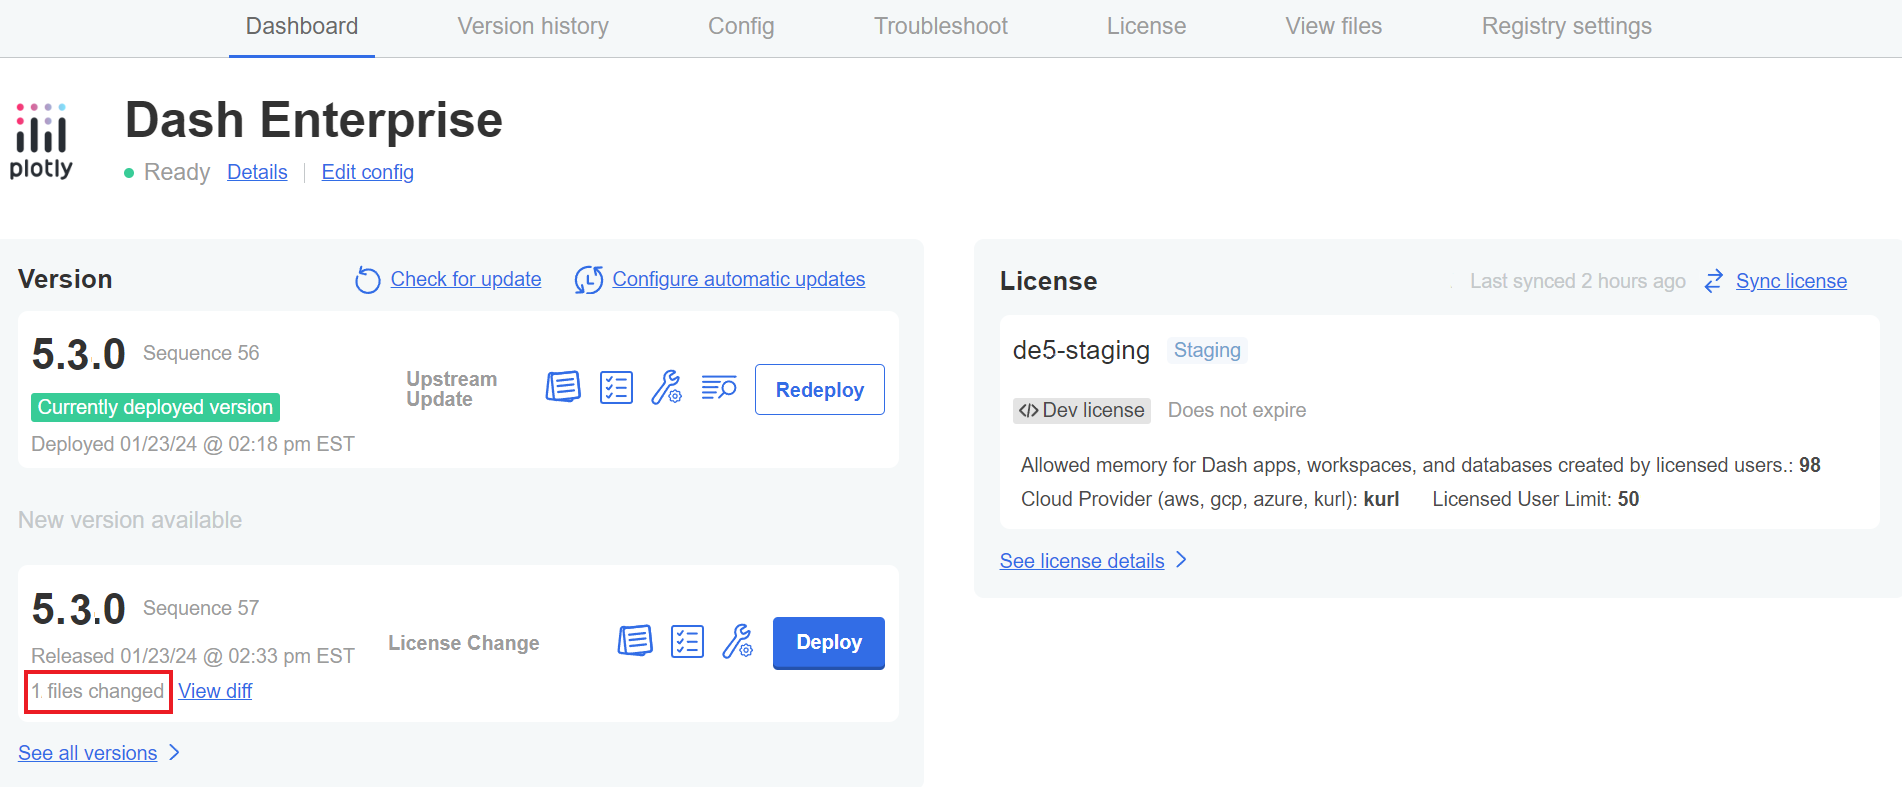This screenshot has width=1902, height=787.
Task: Click wrench config icon for Sequence 57
Action: pyautogui.click(x=738, y=641)
